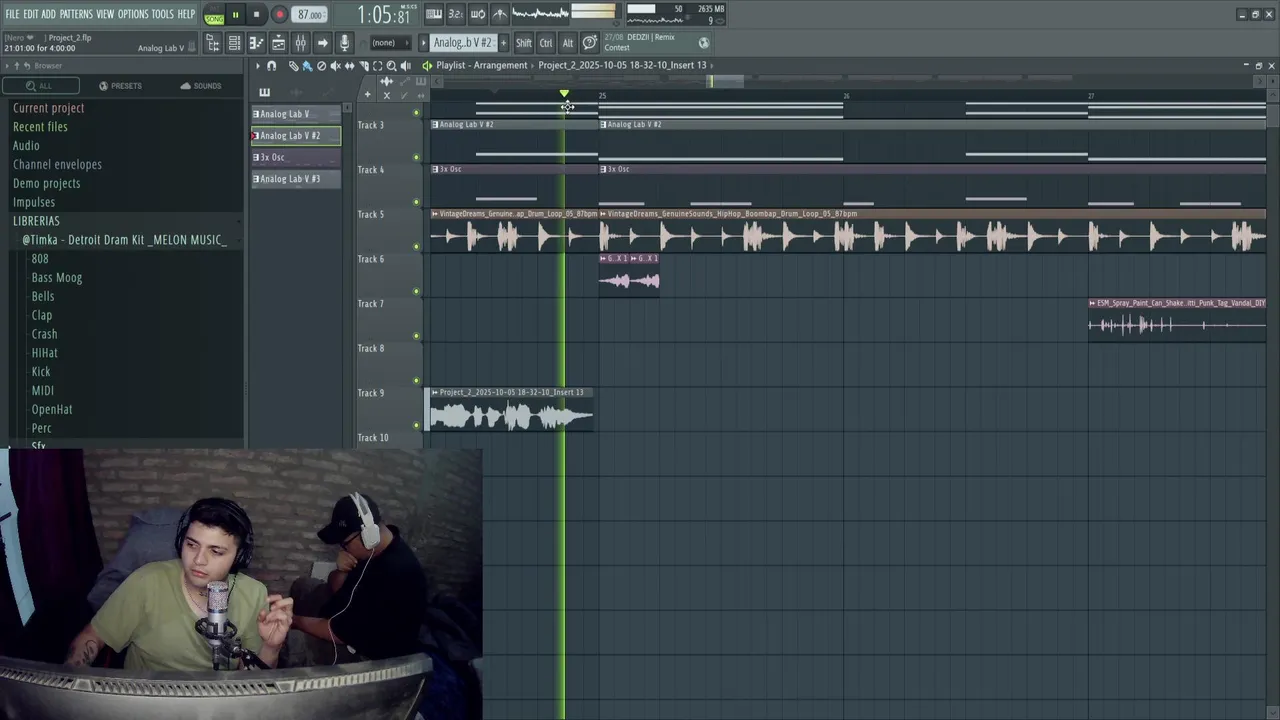The width and height of the screenshot is (1280, 720).
Task: Select the Project_2 audio clip on Track 9
Action: (510, 411)
